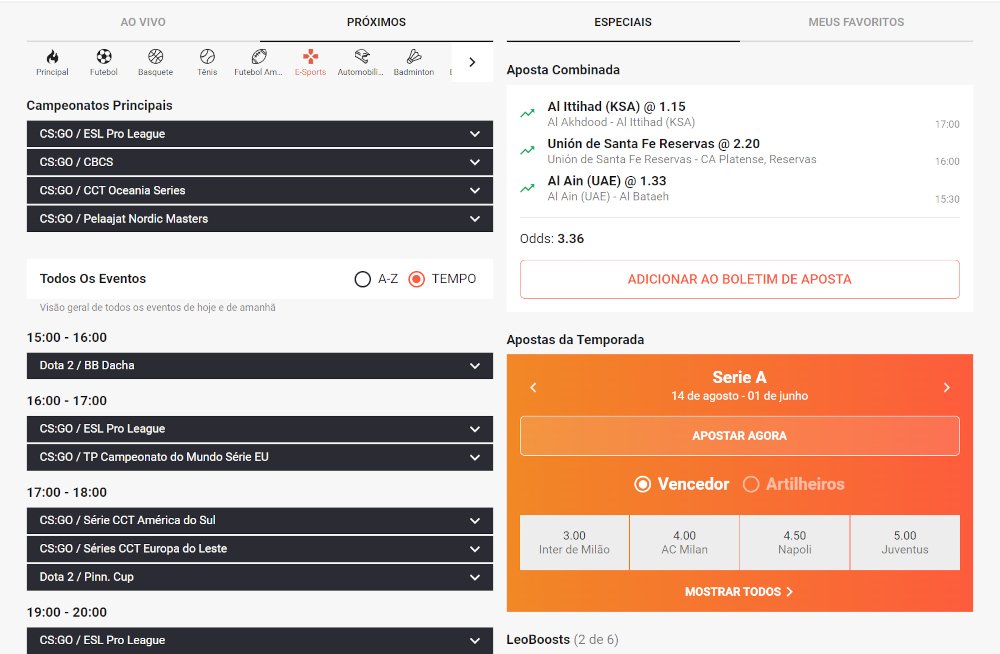Choose the Futebol soccer ball icon
Image resolution: width=1000 pixels, height=654 pixels.
coord(104,57)
